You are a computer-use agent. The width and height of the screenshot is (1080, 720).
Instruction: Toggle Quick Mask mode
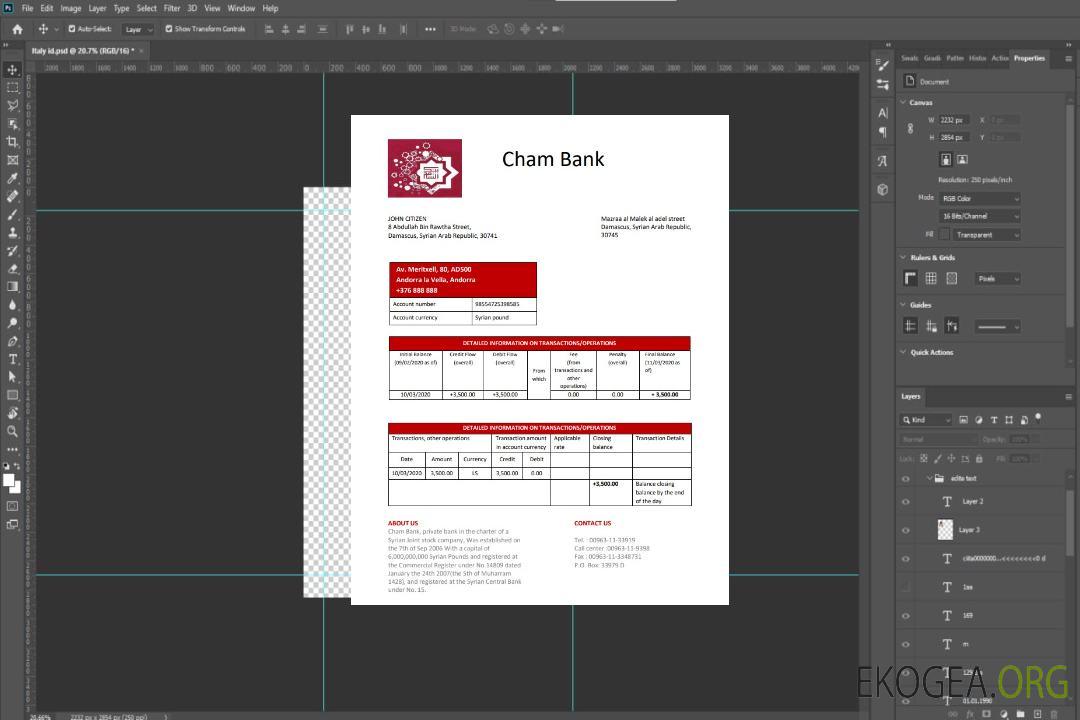[x=12, y=506]
